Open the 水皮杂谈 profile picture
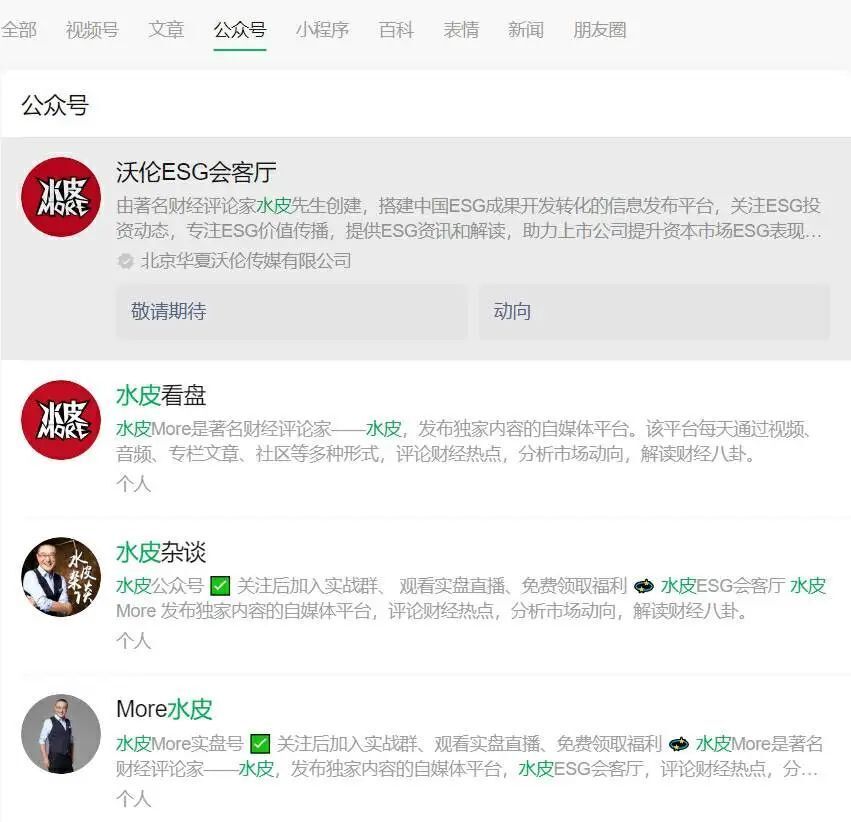This screenshot has height=822, width=851. tap(61, 577)
